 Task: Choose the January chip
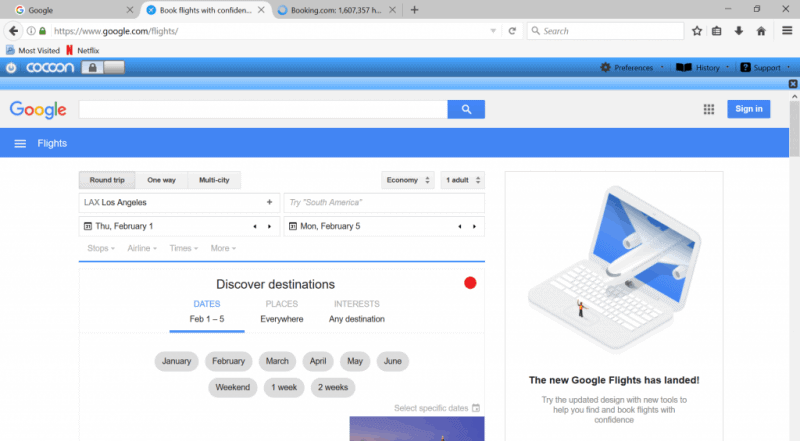click(177, 361)
